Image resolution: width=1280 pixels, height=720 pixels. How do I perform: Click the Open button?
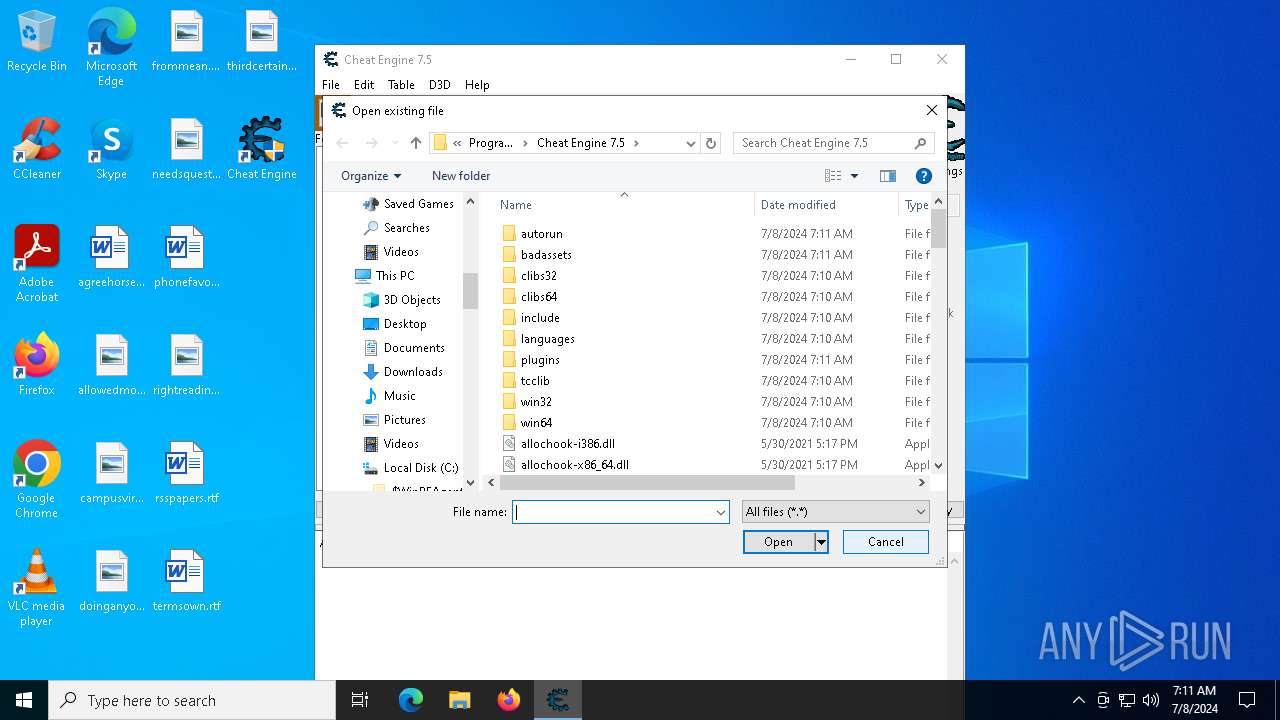(779, 542)
